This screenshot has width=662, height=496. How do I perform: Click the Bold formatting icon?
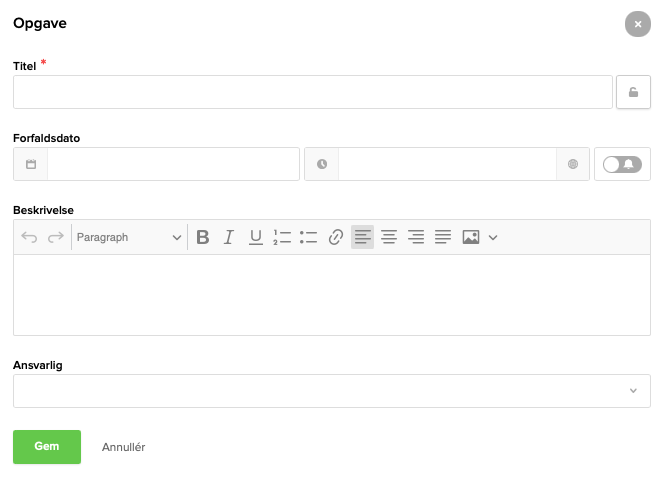203,237
